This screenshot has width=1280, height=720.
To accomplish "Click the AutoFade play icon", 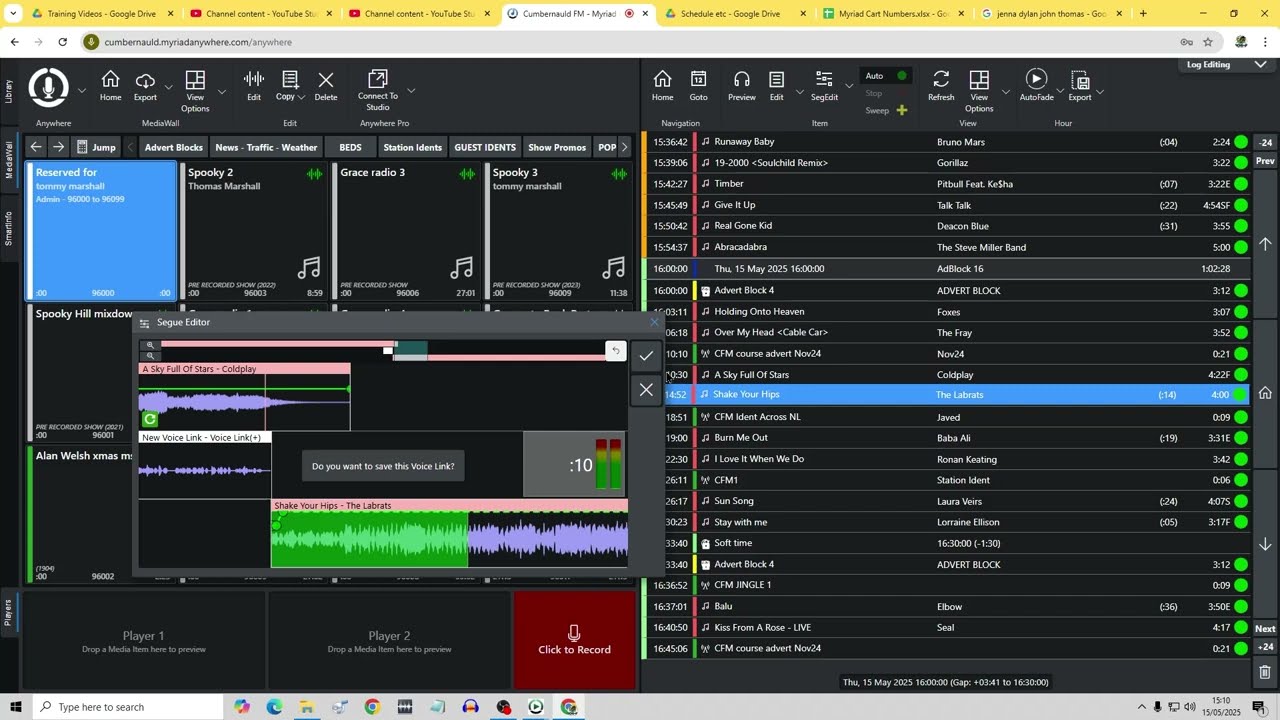I will 1036,80.
